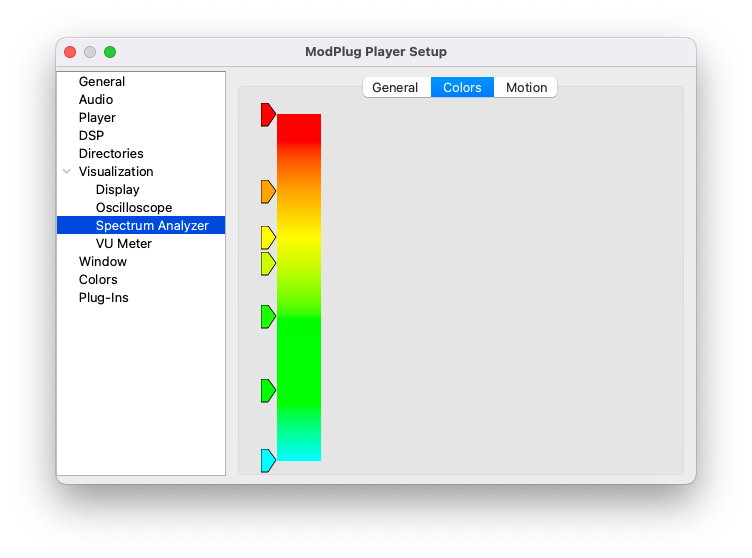The height and width of the screenshot is (558, 752).
Task: Open Player settings in the sidebar
Action: 97,118
